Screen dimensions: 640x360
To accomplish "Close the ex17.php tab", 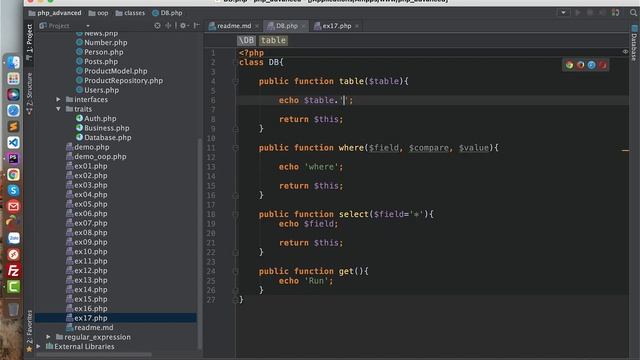I will pos(357,26).
